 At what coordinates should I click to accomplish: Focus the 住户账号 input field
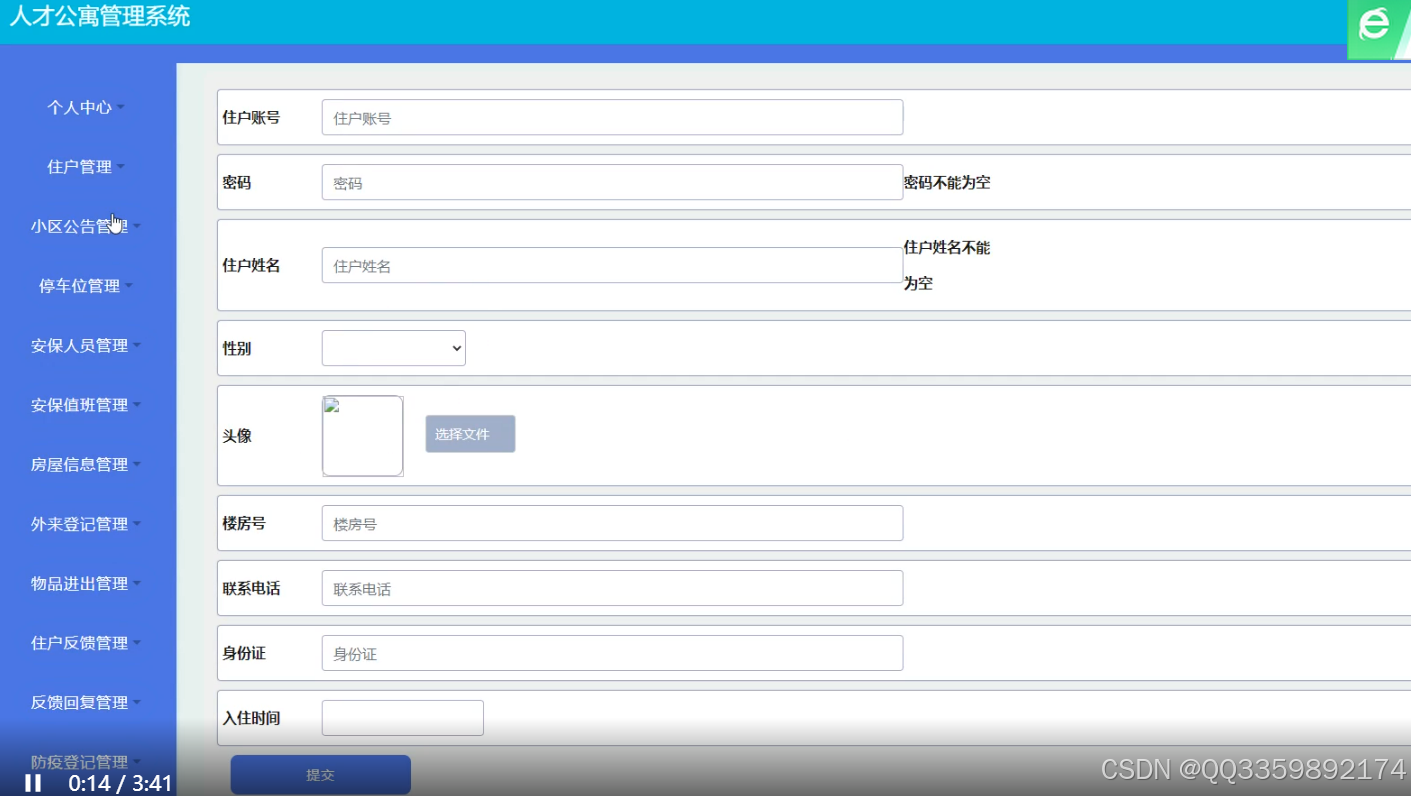pos(612,117)
